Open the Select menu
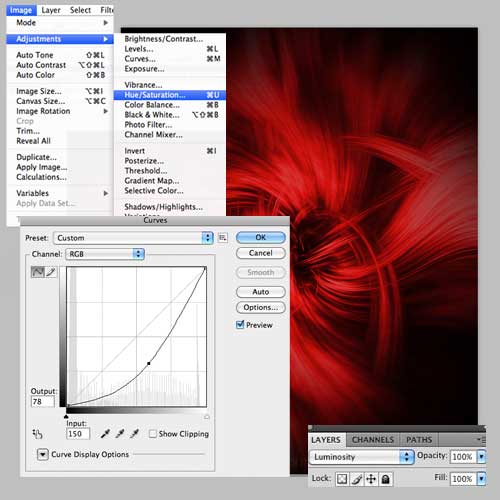This screenshot has height=500, width=500. pos(80,10)
